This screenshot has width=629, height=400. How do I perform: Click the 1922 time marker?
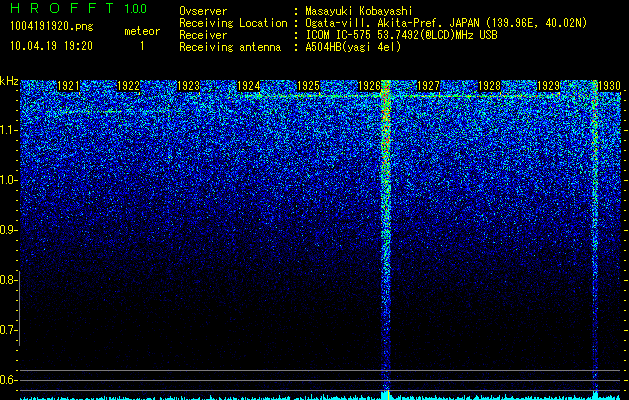128,86
